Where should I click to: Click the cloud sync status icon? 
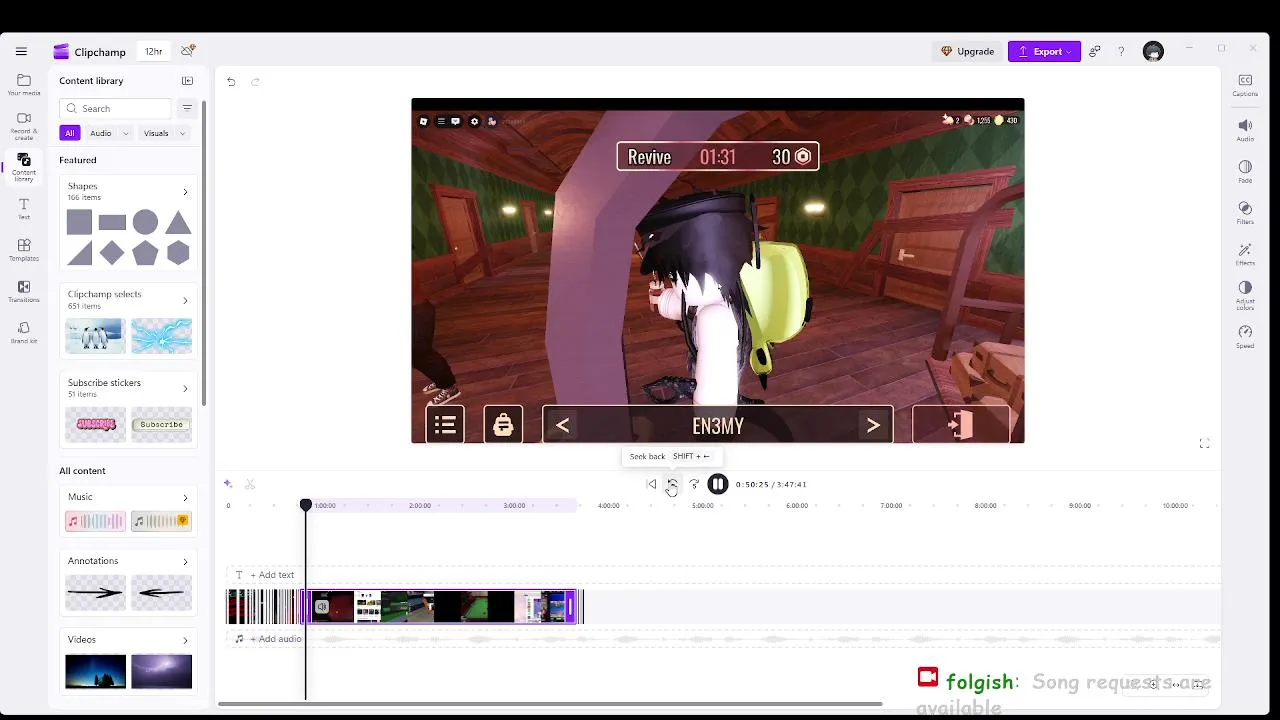tap(188, 50)
